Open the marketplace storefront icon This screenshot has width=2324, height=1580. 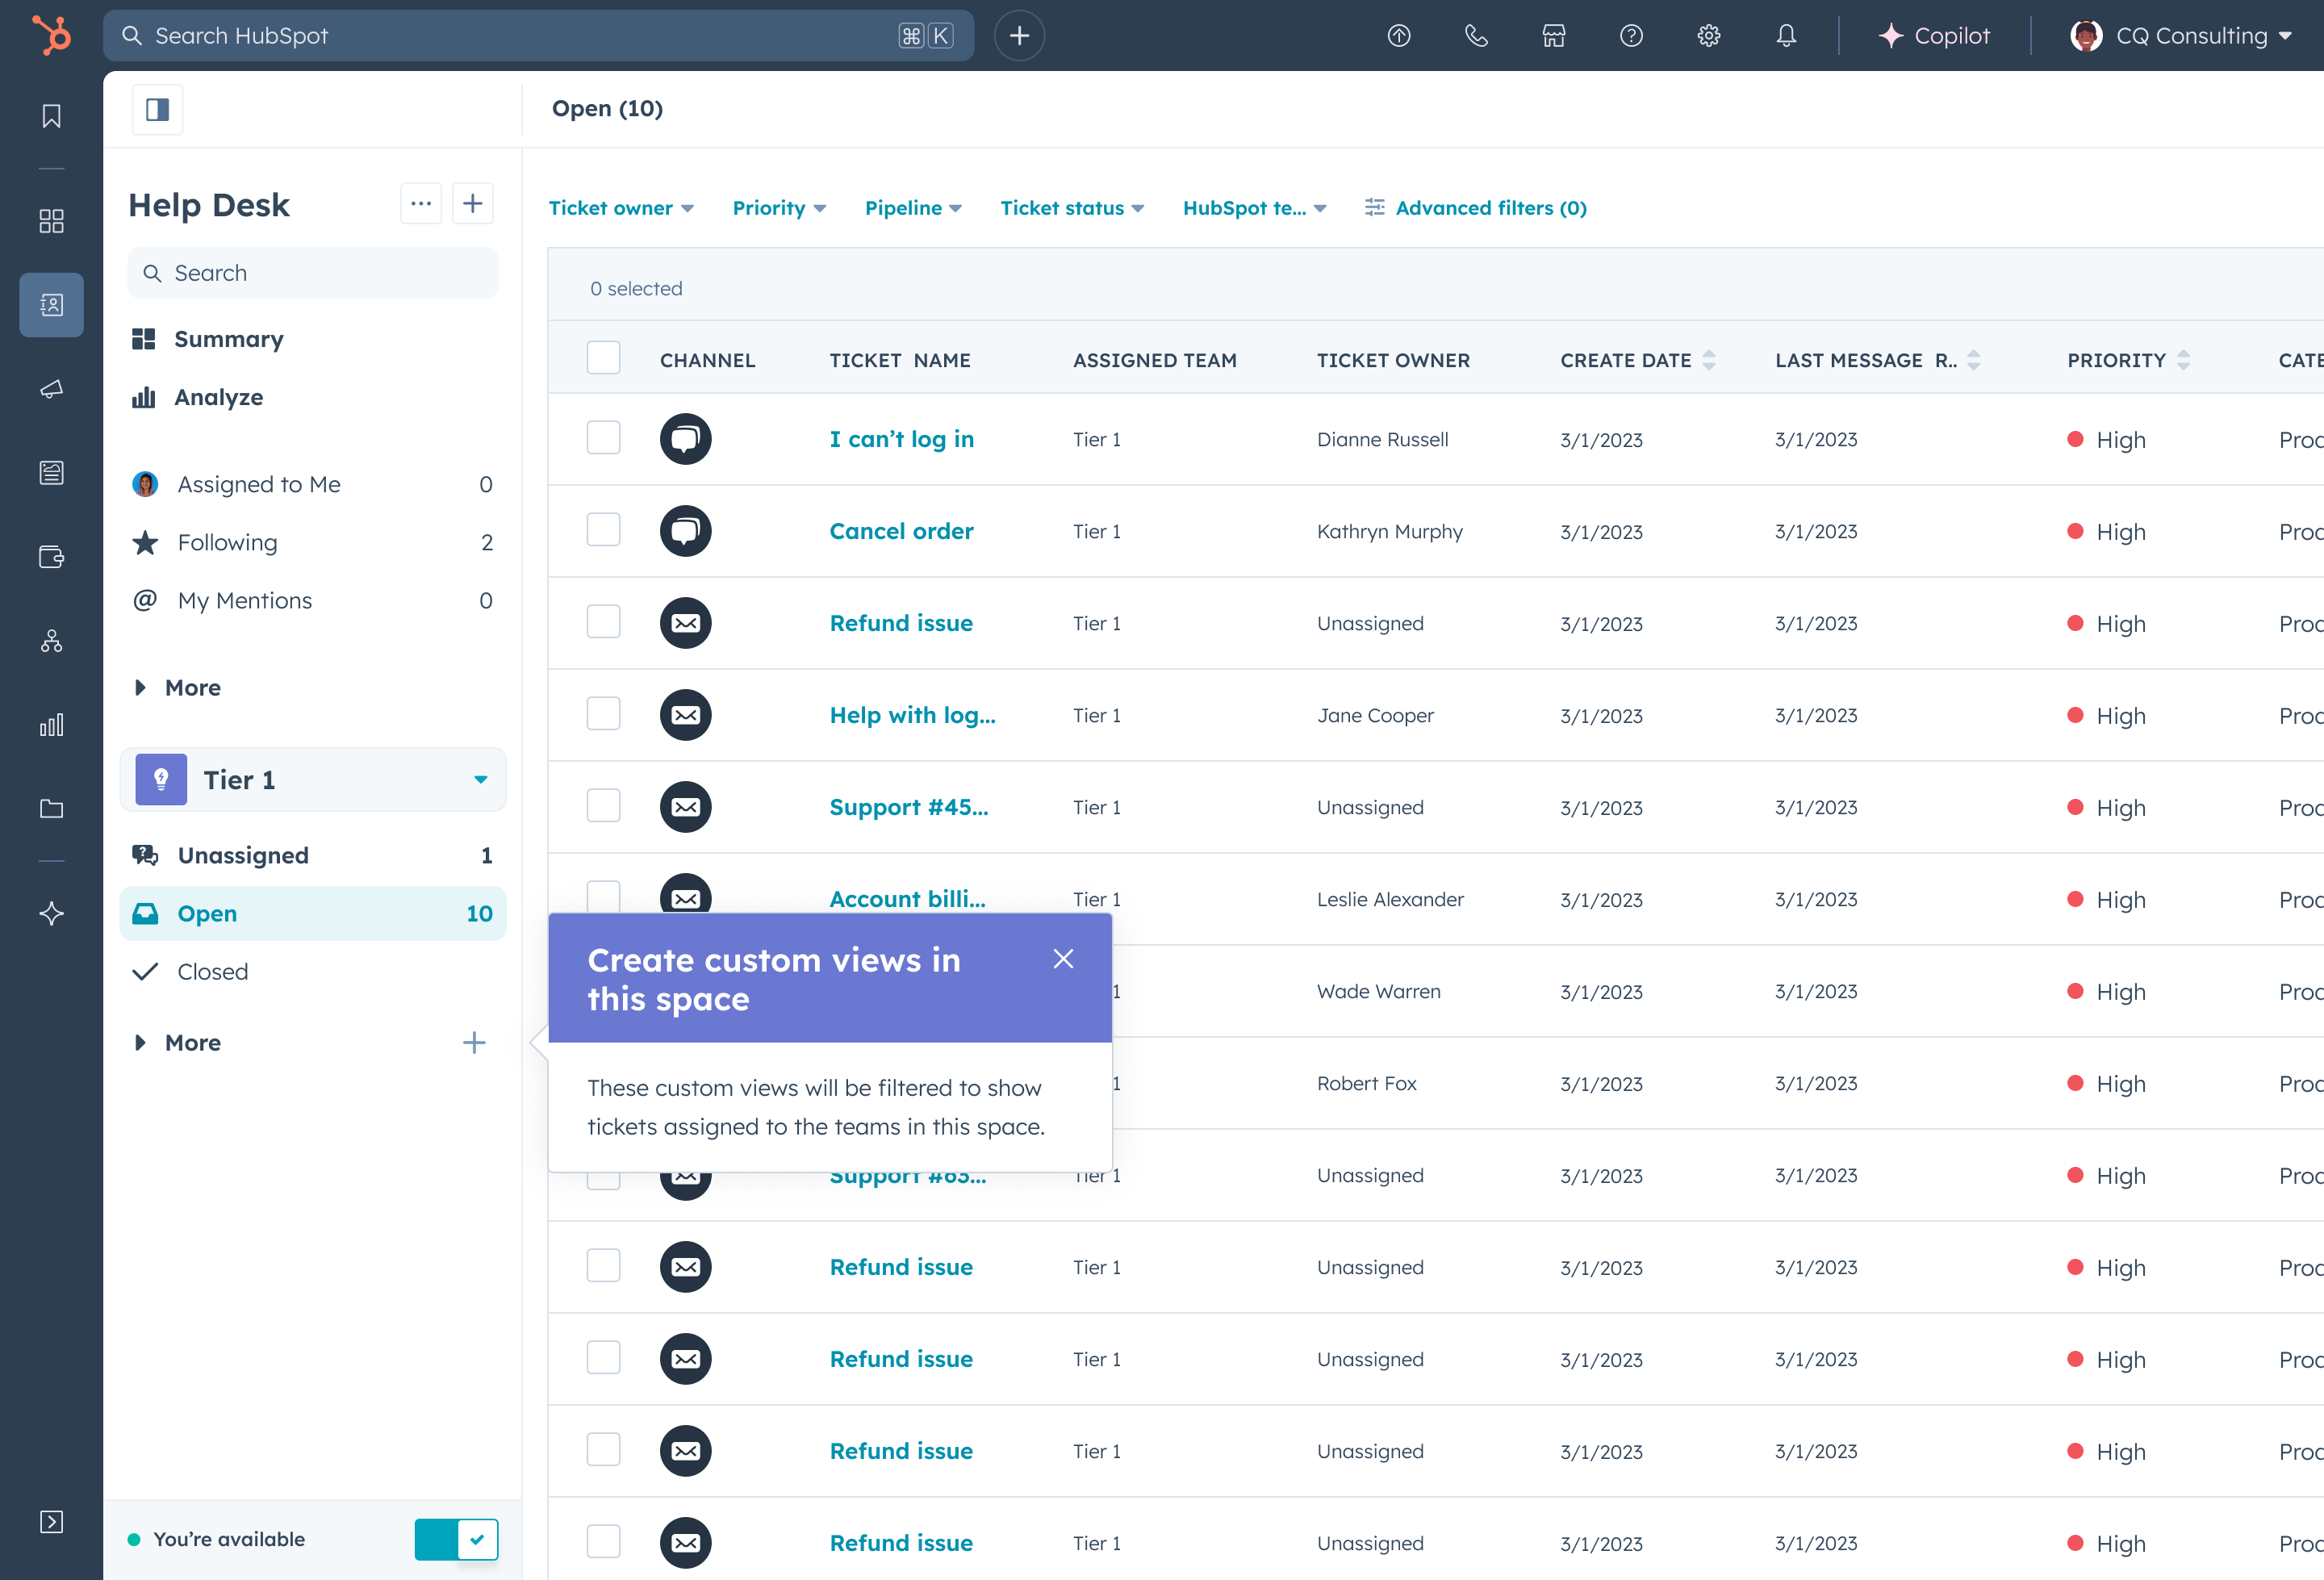(x=1553, y=36)
